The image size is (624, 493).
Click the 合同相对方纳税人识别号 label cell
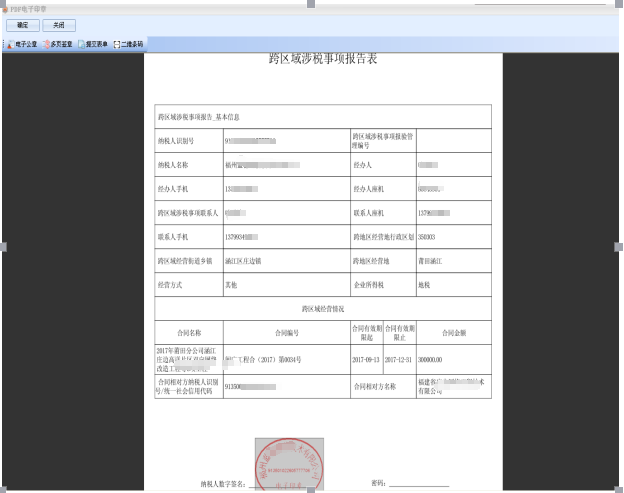(189, 386)
